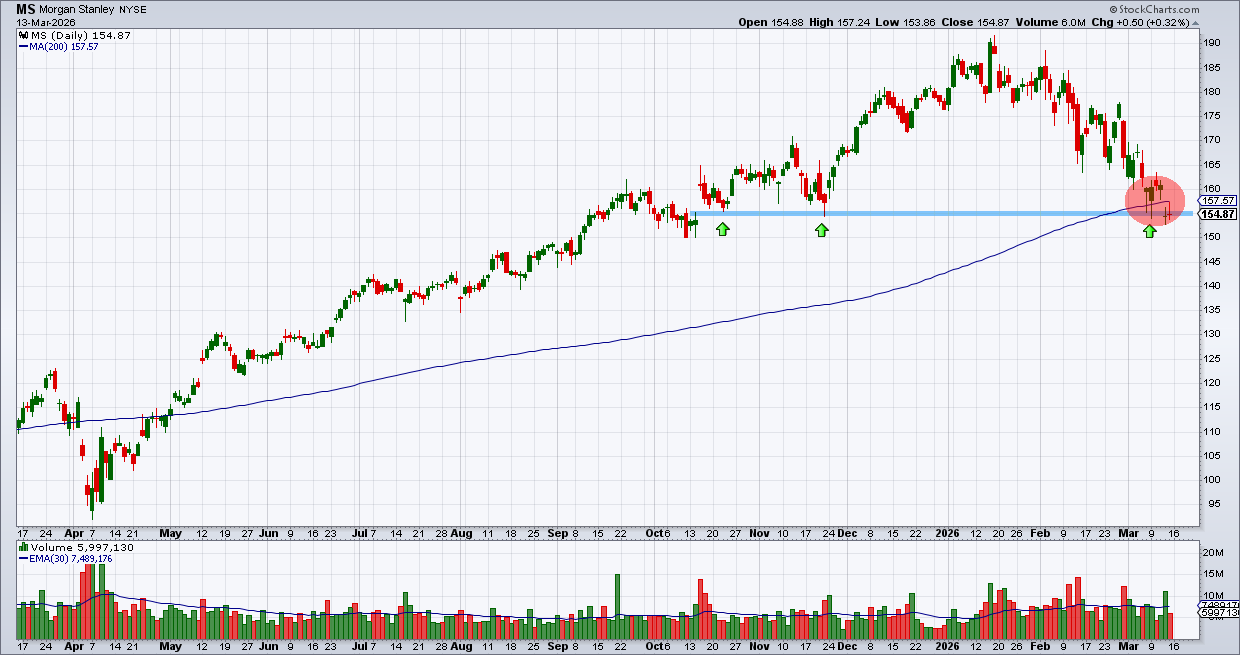This screenshot has height=655, width=1240.
Task: Click the 145 price axis label
Action: point(1211,262)
